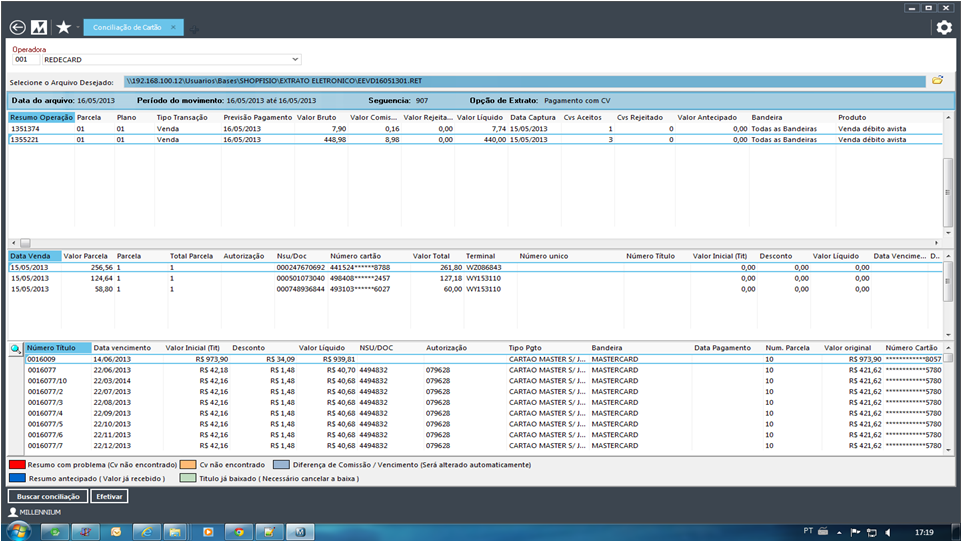Image resolution: width=962 pixels, height=542 pixels.
Task: Close the Conciliação de Cartão tab
Action: [x=173, y=28]
